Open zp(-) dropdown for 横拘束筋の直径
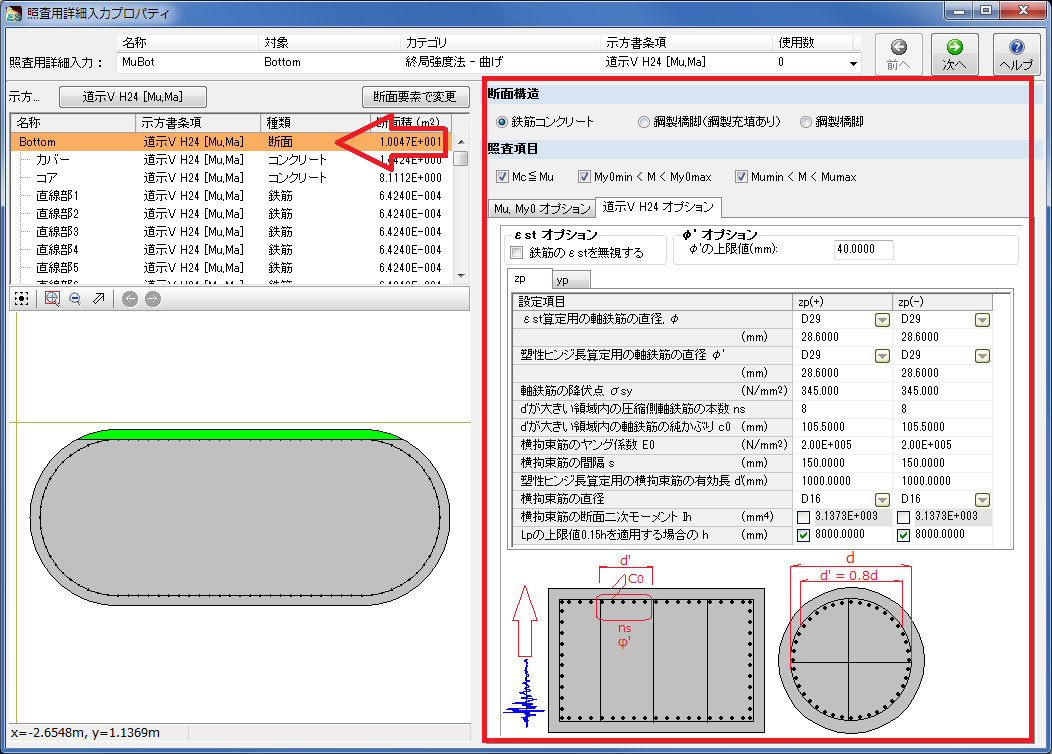 (x=982, y=499)
